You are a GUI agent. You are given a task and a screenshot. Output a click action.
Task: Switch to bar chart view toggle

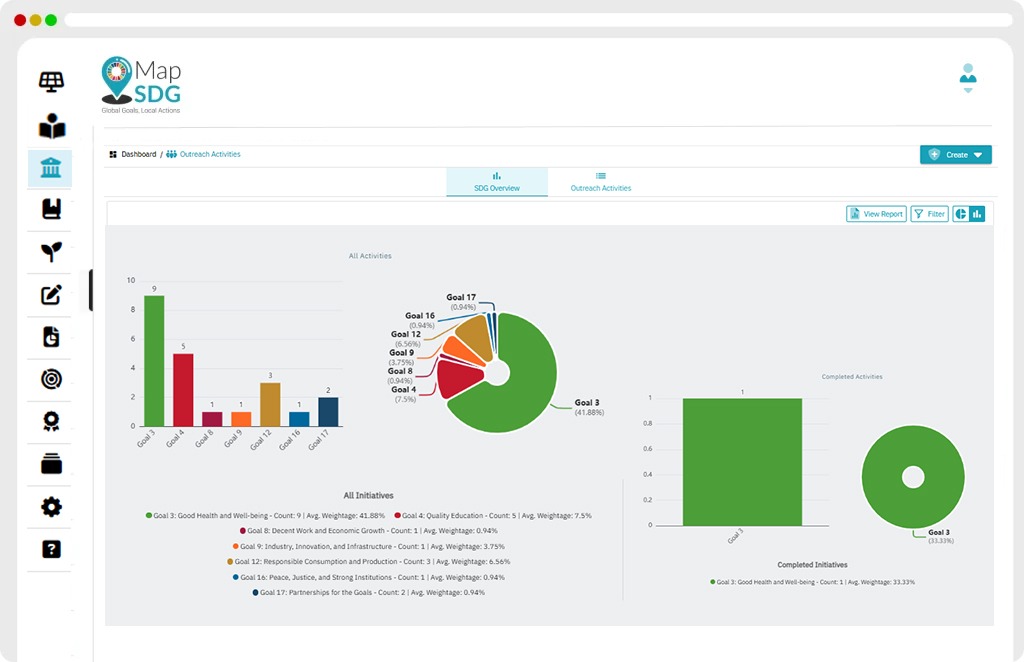click(977, 214)
